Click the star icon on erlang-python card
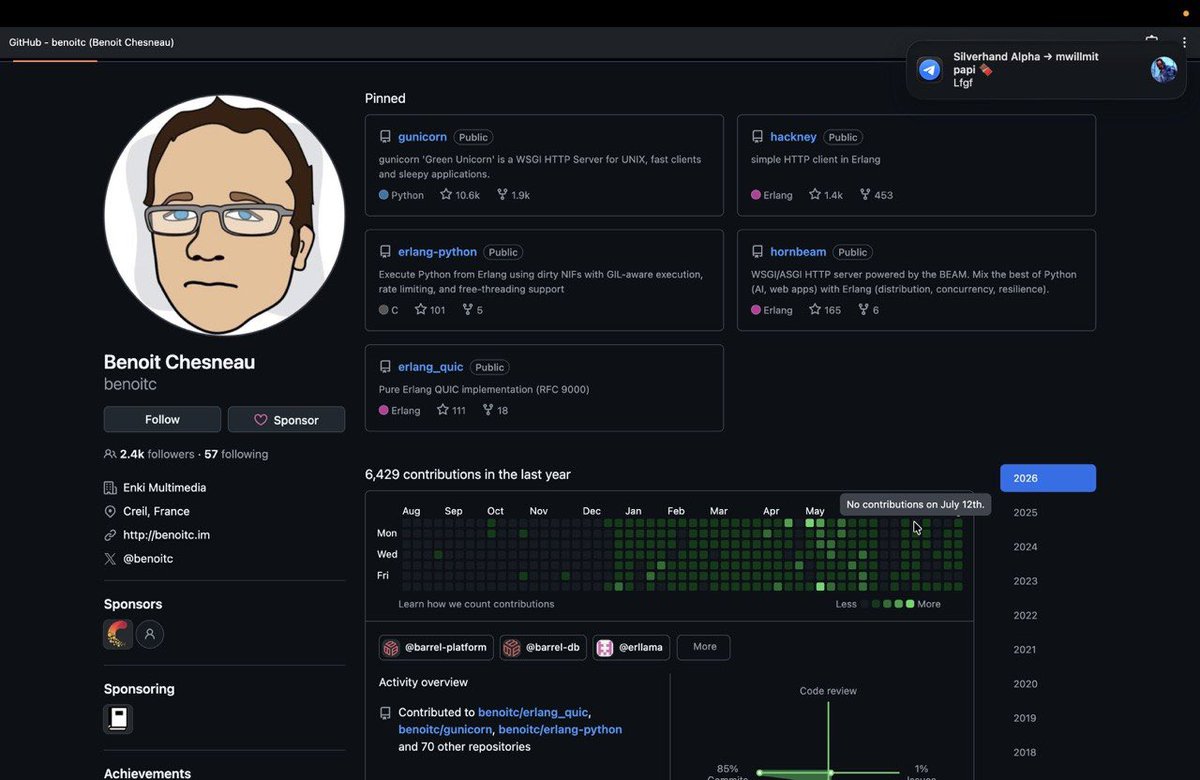The width and height of the screenshot is (1200, 780). [421, 310]
